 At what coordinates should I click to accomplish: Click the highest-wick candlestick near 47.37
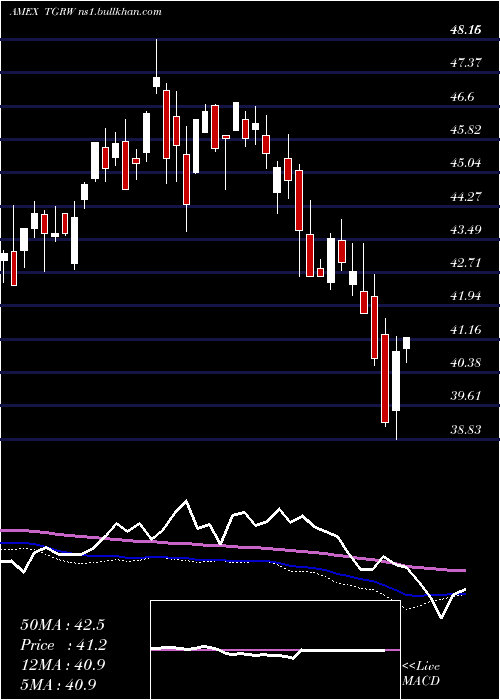click(156, 67)
